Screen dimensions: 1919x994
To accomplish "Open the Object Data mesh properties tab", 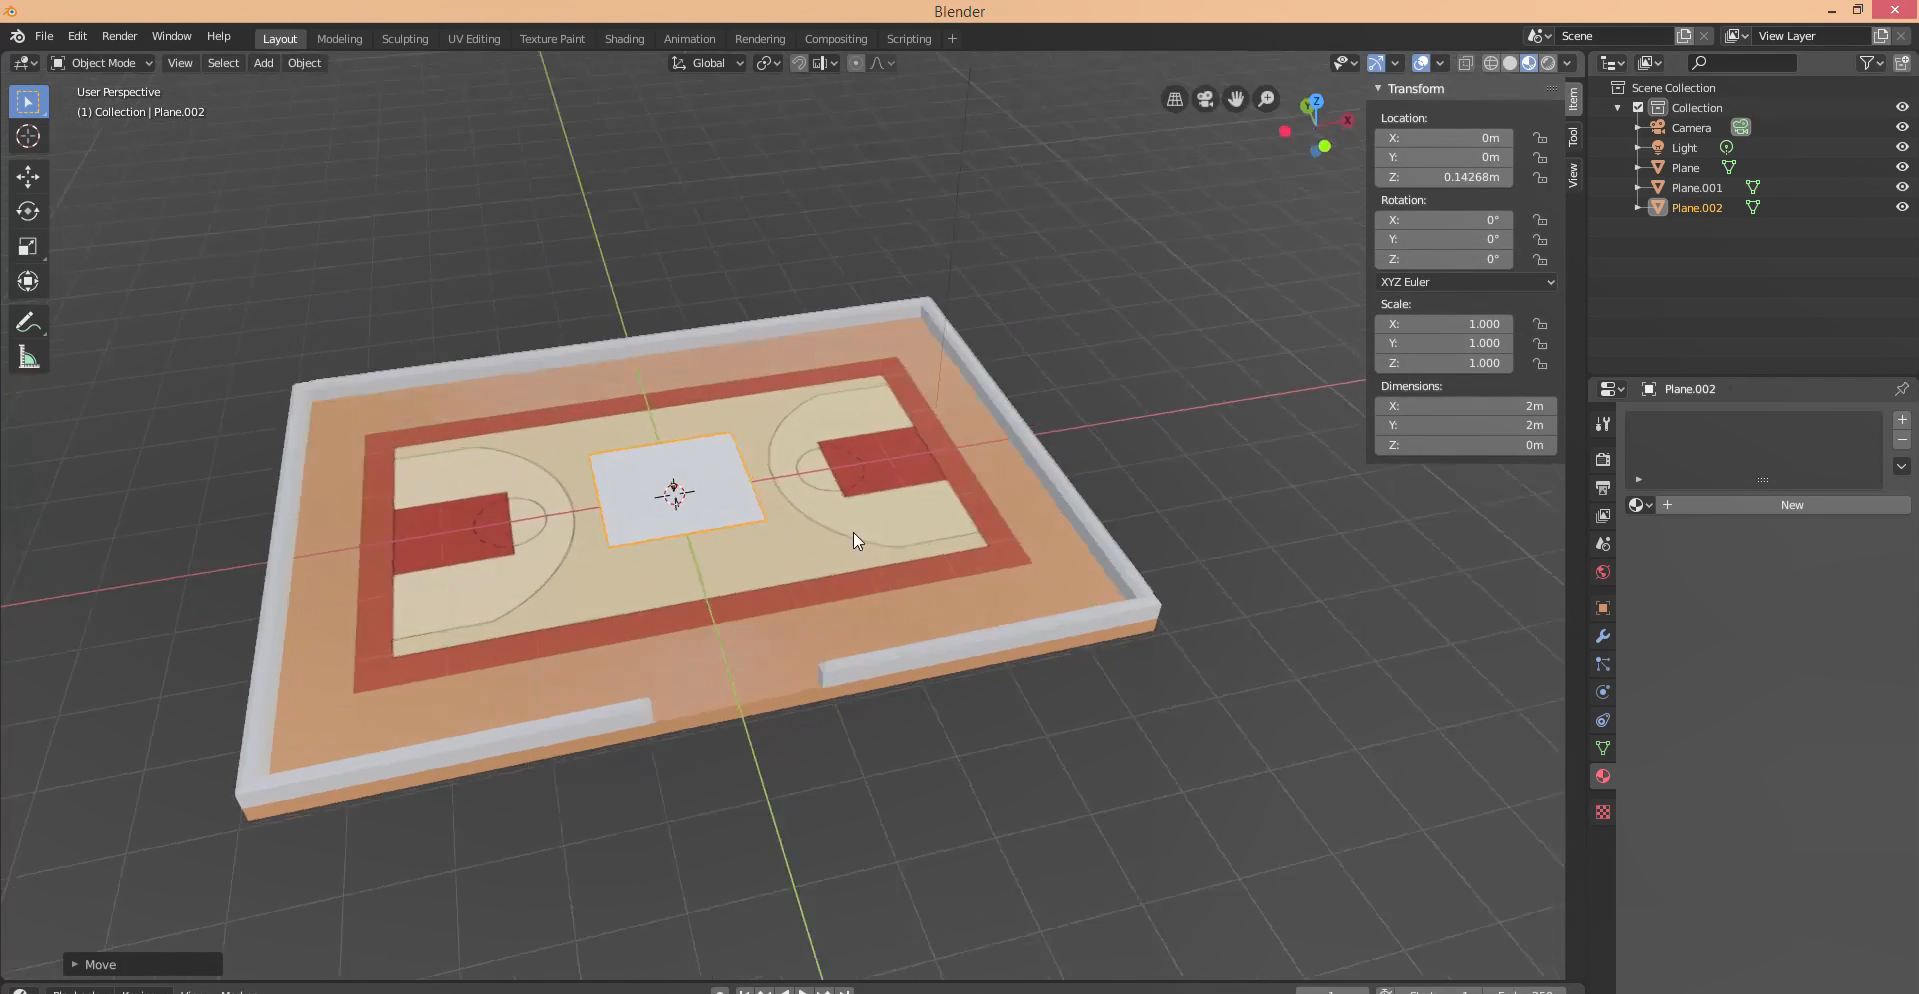I will pos(1603,748).
